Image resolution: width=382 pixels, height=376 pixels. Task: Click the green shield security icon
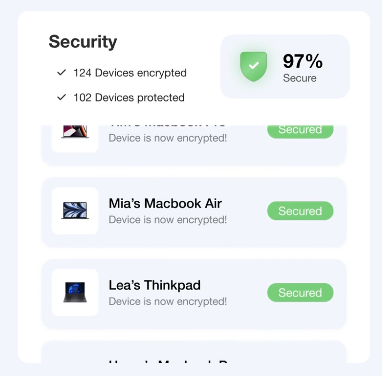[254, 66]
